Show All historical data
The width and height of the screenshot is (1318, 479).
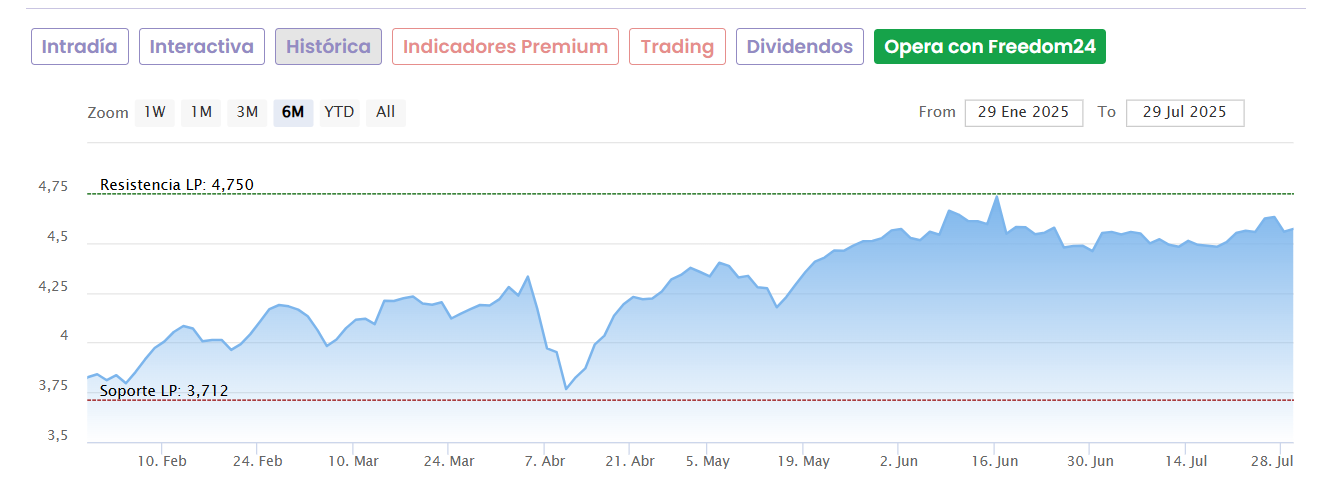[385, 112]
